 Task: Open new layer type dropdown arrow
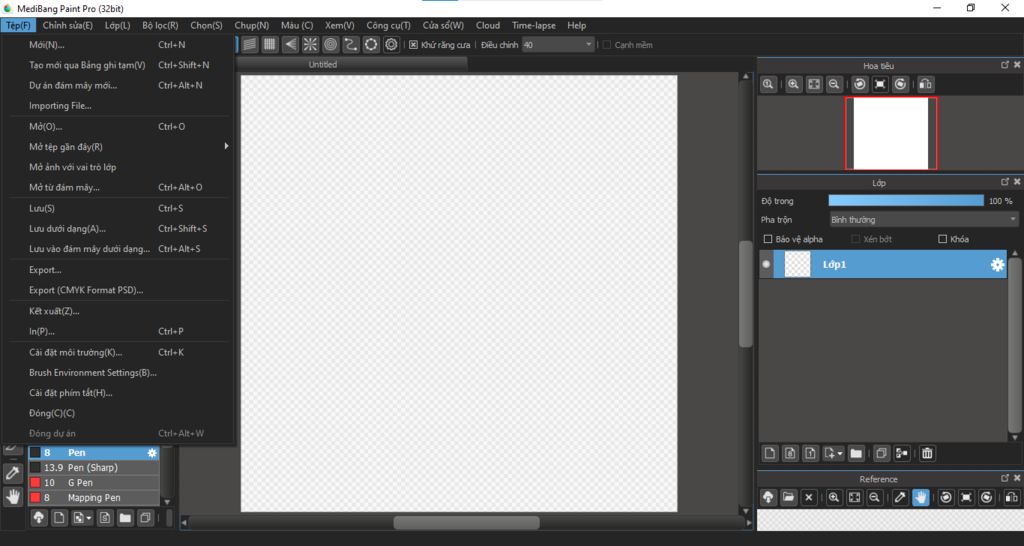(839, 453)
